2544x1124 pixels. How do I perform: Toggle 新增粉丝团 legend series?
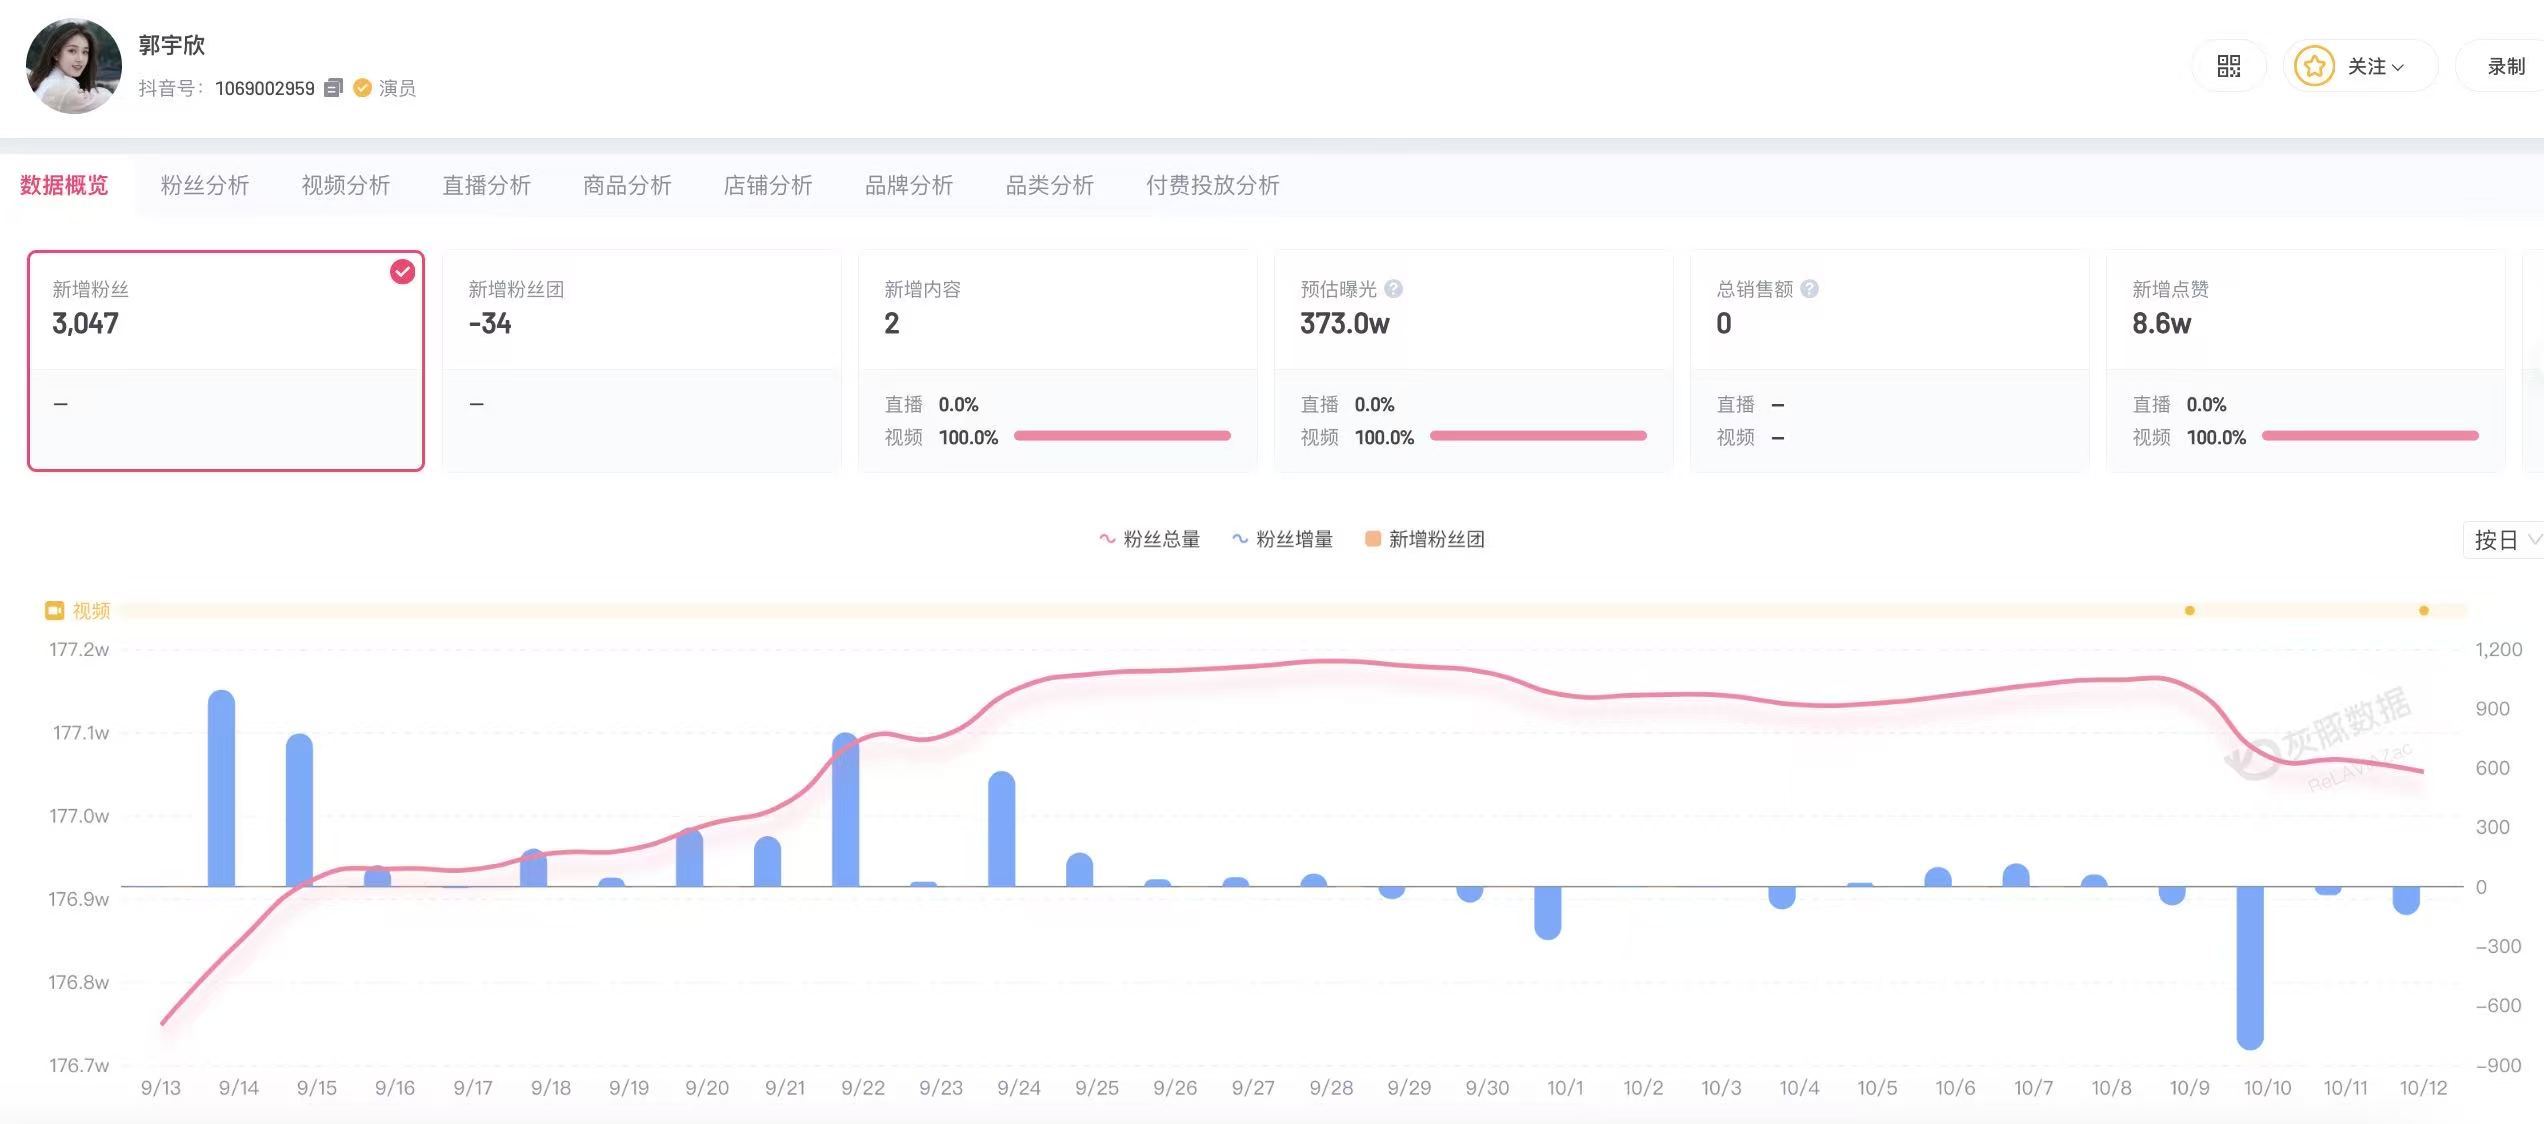[x=1424, y=539]
